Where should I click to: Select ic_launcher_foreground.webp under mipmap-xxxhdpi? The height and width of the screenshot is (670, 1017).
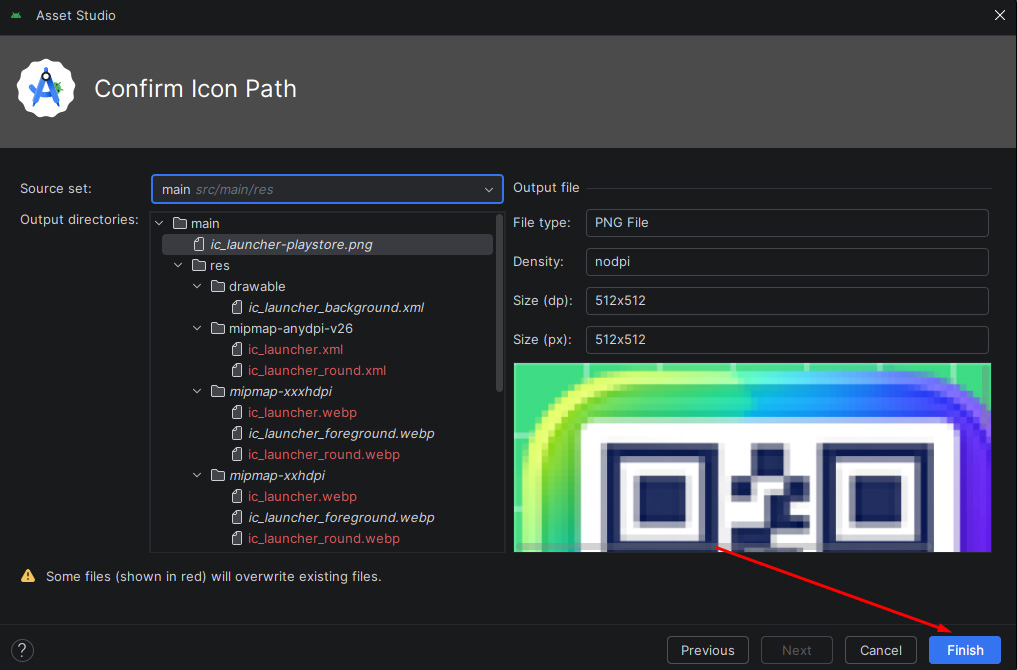341,433
